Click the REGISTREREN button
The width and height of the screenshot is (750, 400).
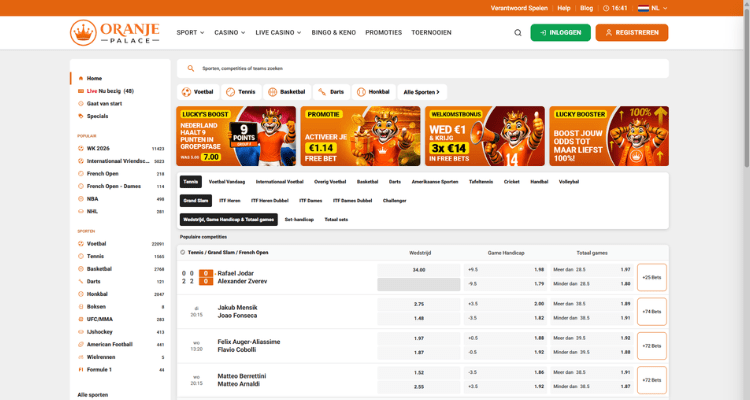[632, 33]
